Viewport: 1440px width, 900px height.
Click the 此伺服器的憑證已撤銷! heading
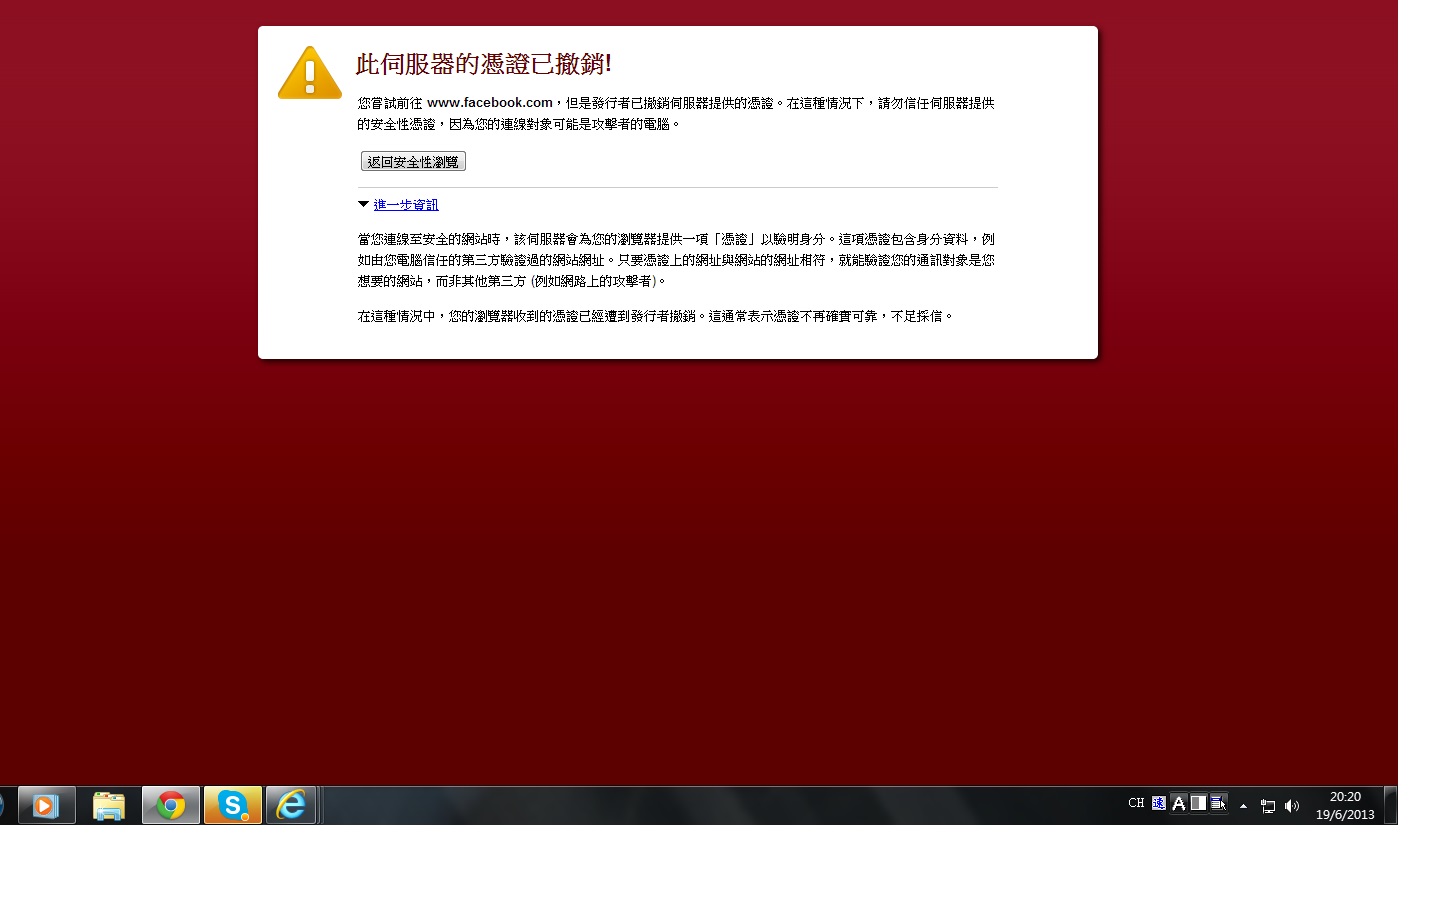(x=483, y=64)
